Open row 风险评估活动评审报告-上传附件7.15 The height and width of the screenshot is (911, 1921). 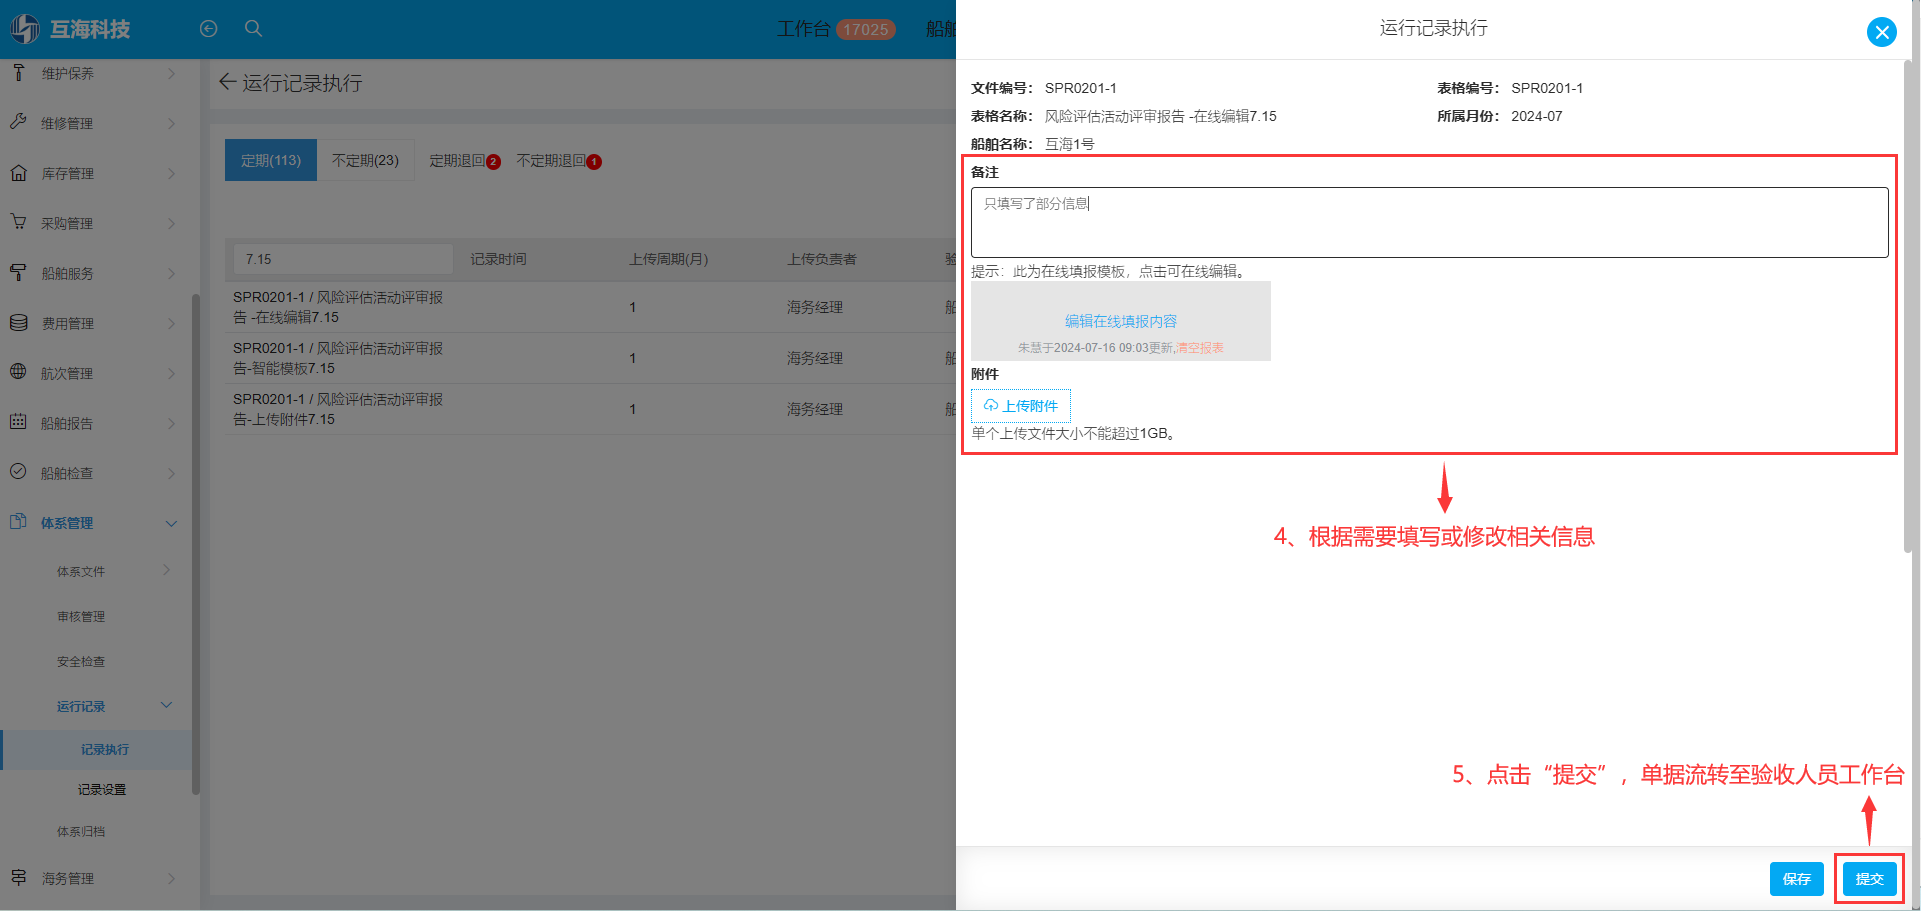[338, 409]
